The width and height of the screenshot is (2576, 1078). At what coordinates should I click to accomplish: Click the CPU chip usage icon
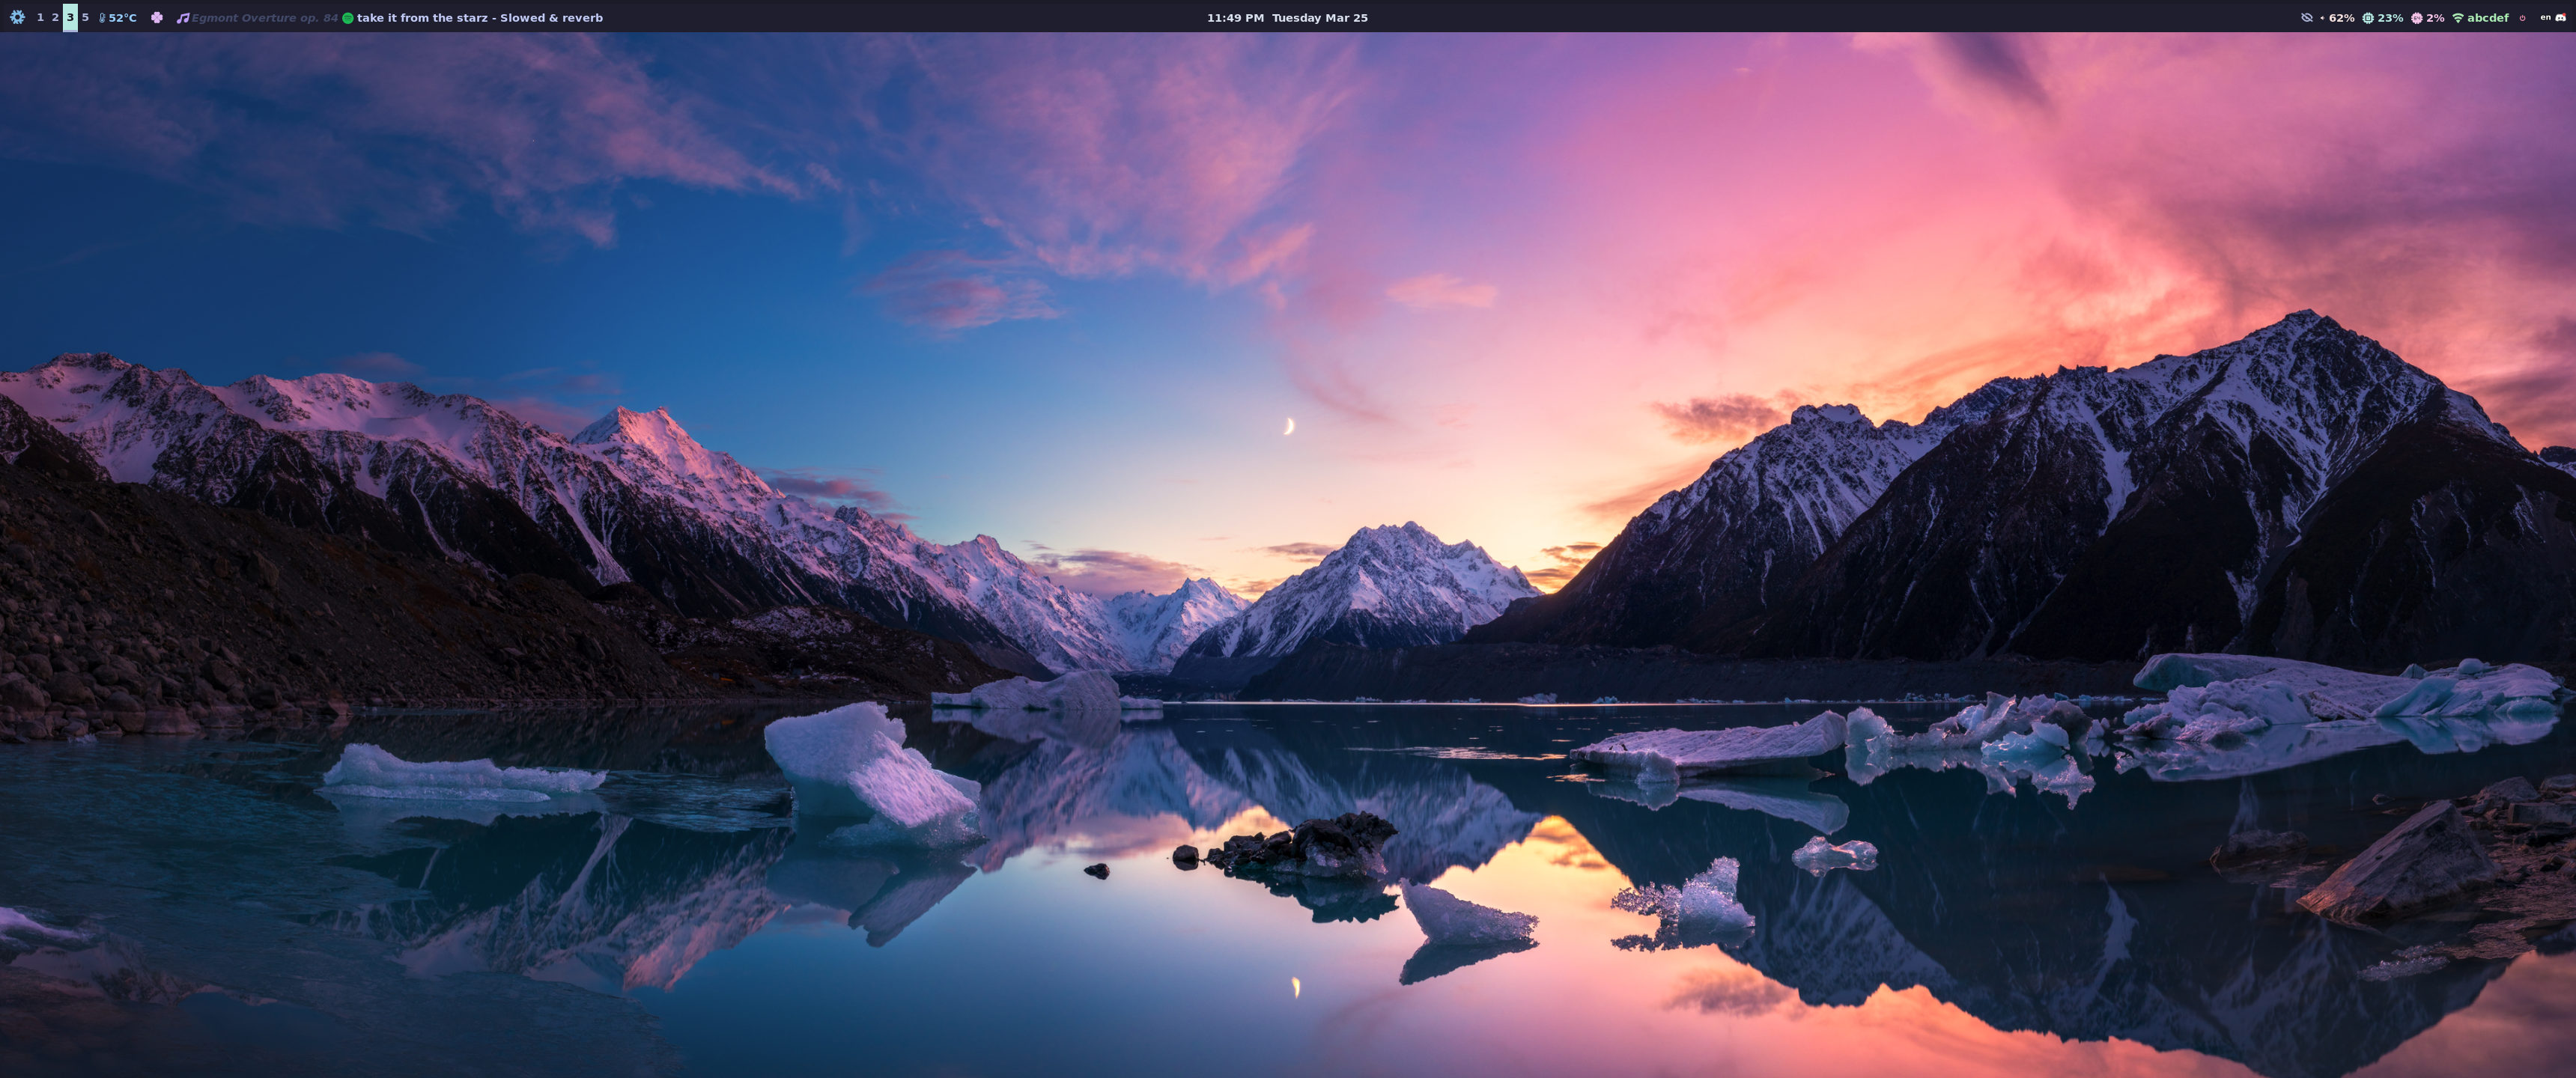(2368, 17)
